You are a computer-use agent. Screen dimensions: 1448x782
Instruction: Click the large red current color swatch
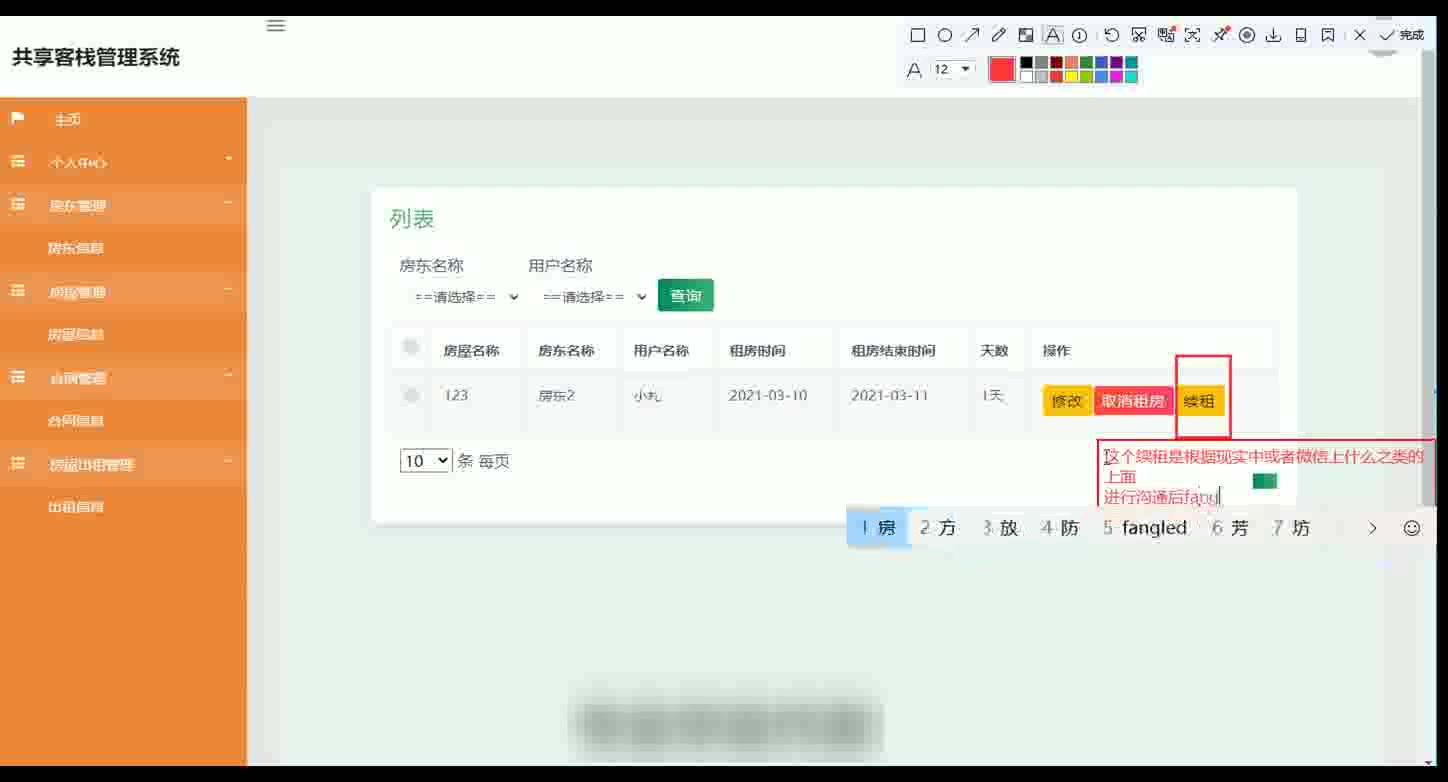click(1001, 69)
